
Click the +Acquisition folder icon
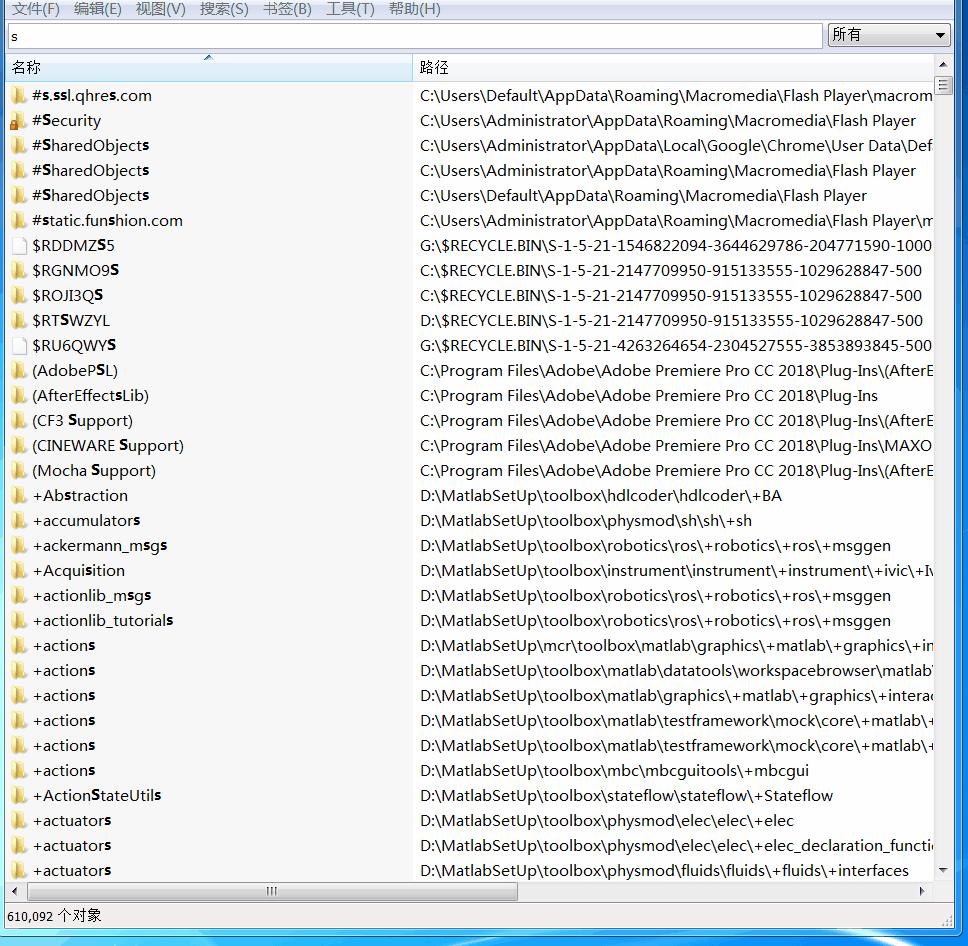18,571
